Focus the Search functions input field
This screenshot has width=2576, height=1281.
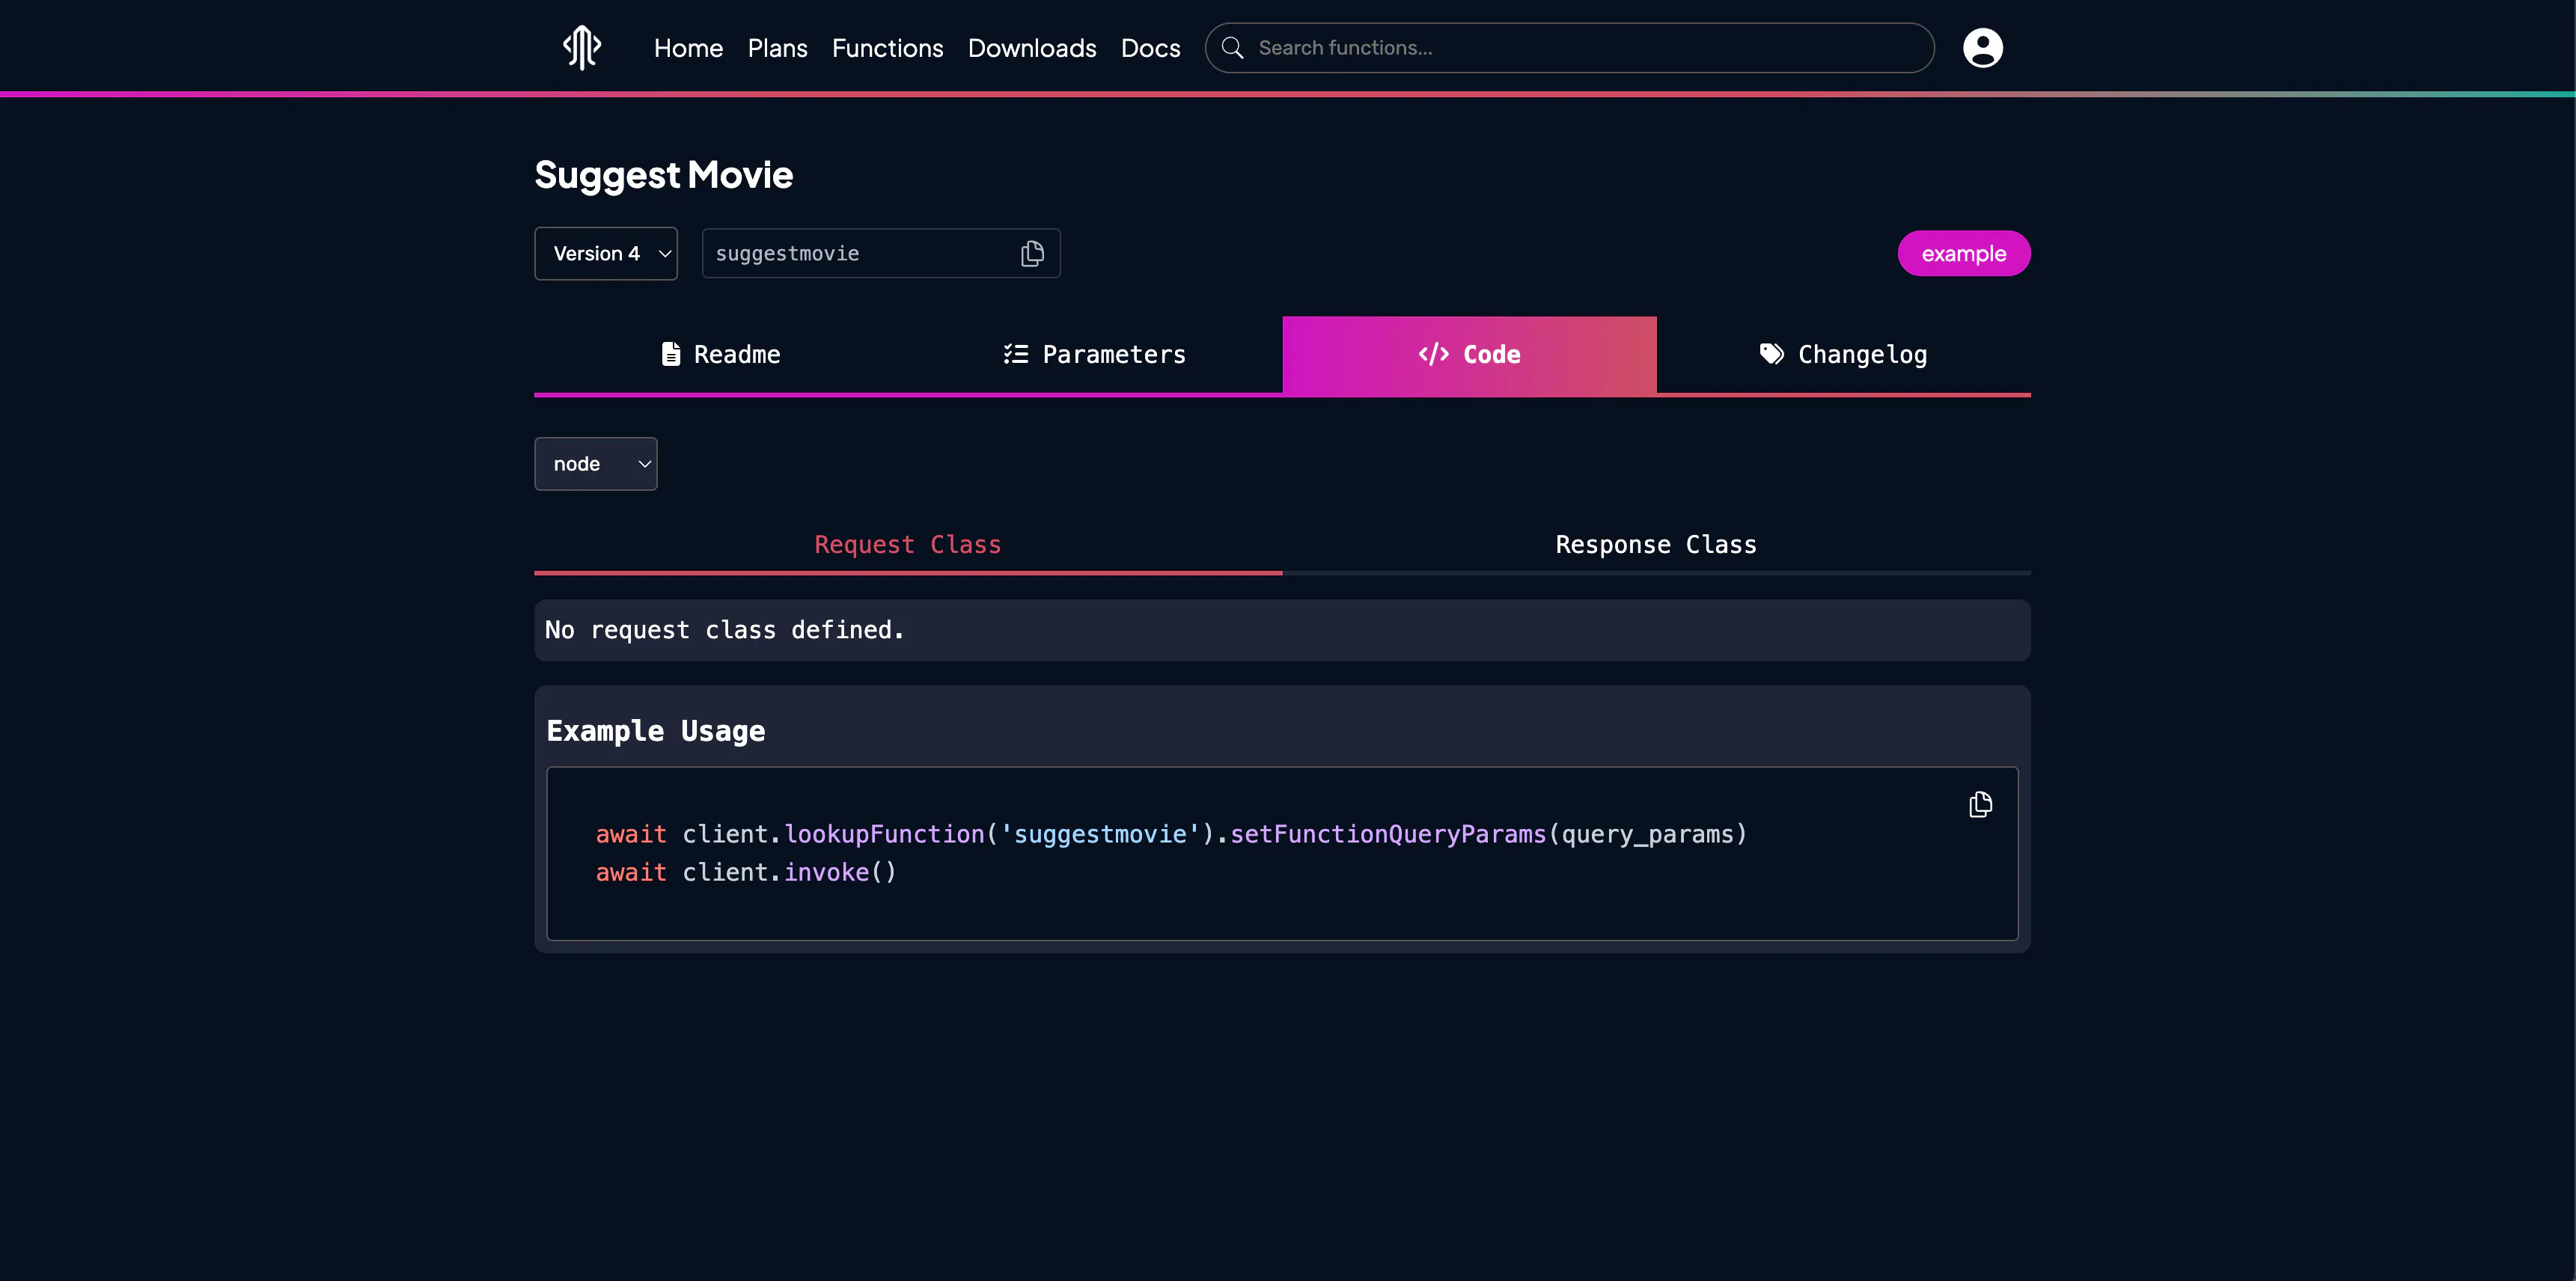1569,48
